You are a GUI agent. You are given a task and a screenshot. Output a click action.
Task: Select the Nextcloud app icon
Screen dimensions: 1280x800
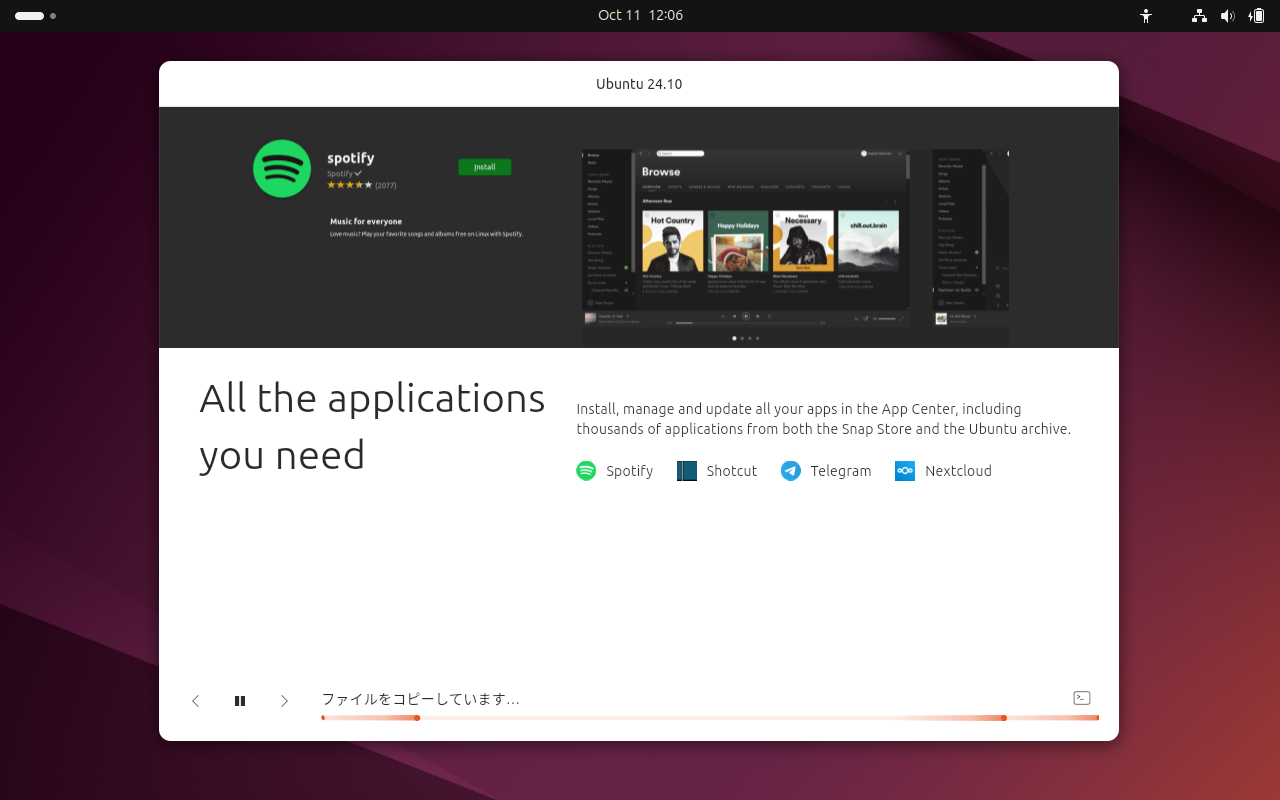click(905, 470)
